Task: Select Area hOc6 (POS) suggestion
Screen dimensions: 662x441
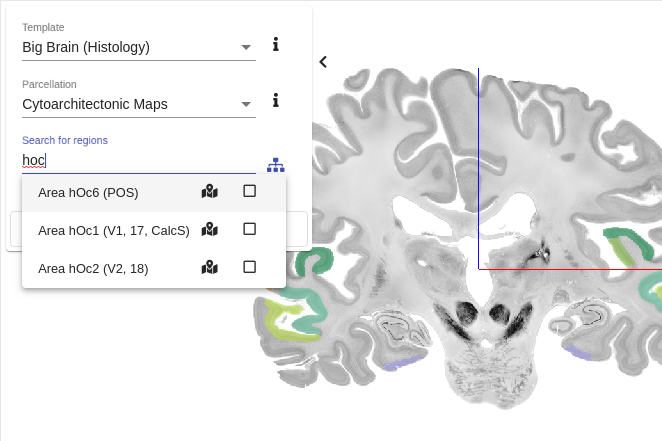Action: click(x=154, y=192)
